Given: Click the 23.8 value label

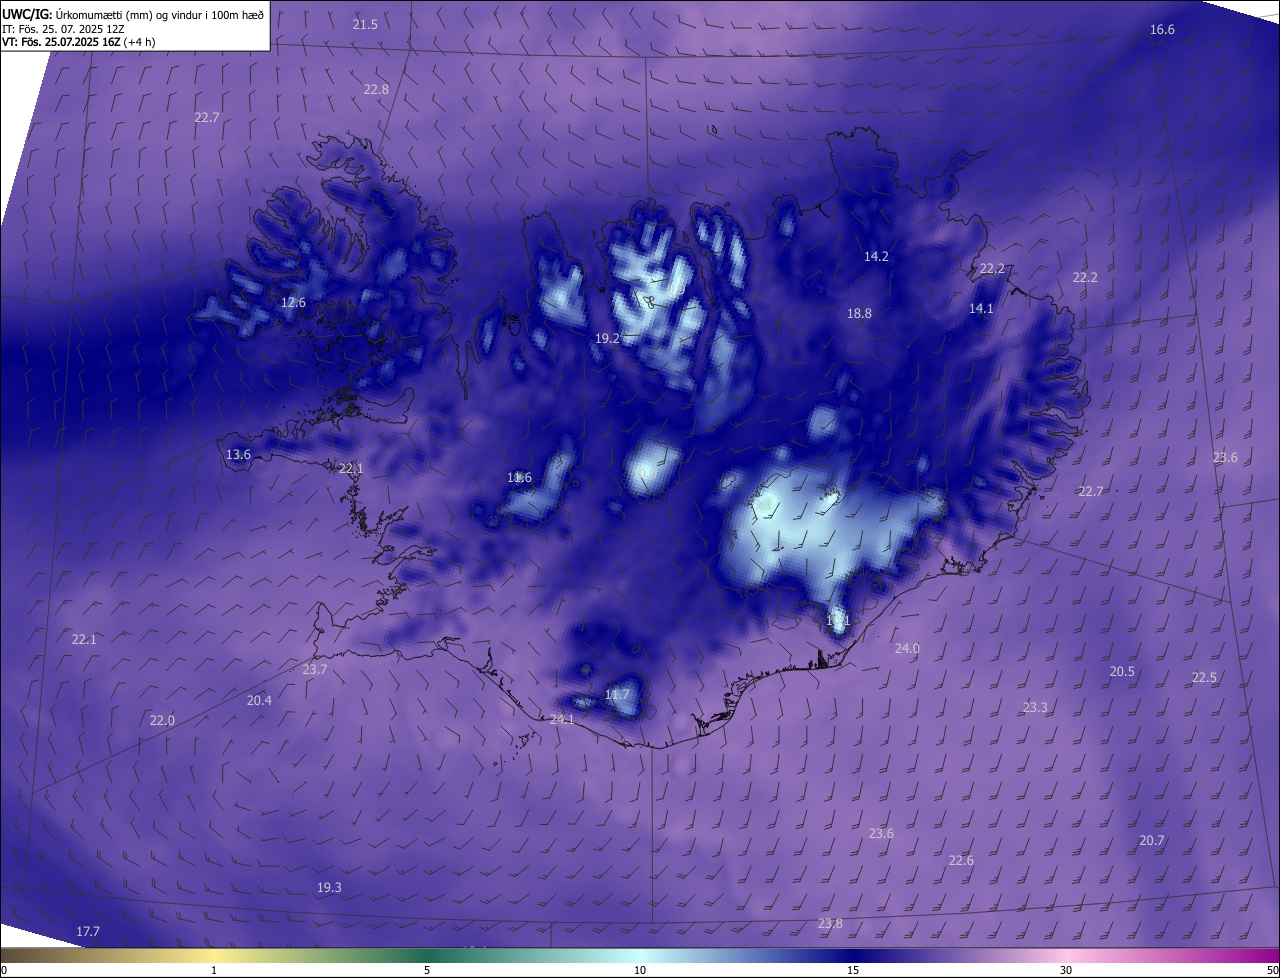Looking at the screenshot, I should coord(830,924).
